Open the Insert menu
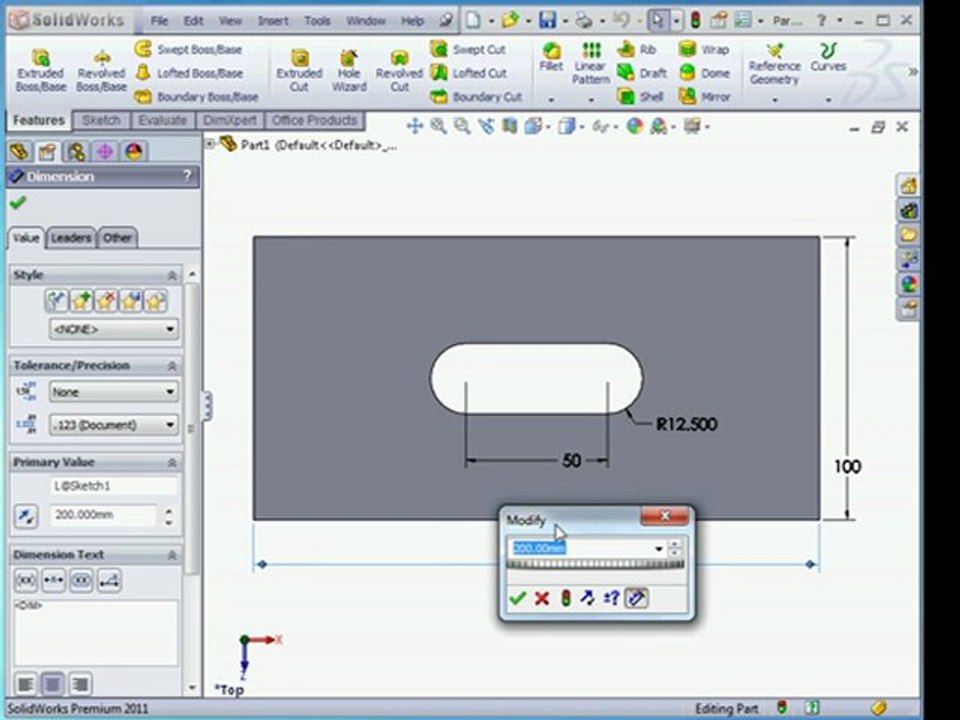 [273, 21]
